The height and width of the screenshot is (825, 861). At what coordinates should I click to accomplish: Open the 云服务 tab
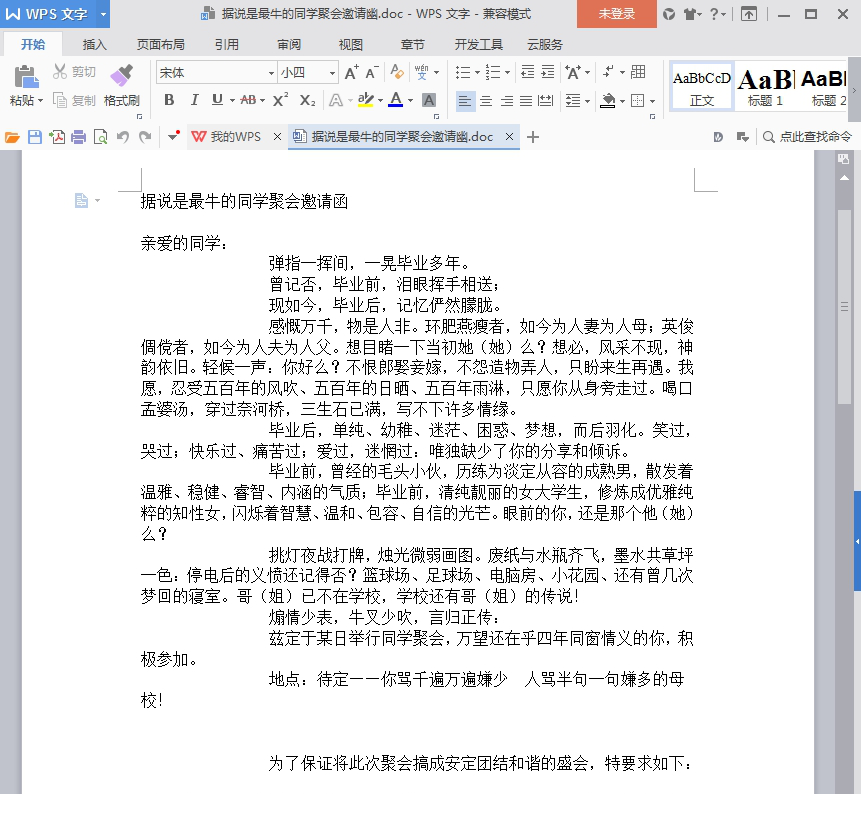[x=545, y=44]
